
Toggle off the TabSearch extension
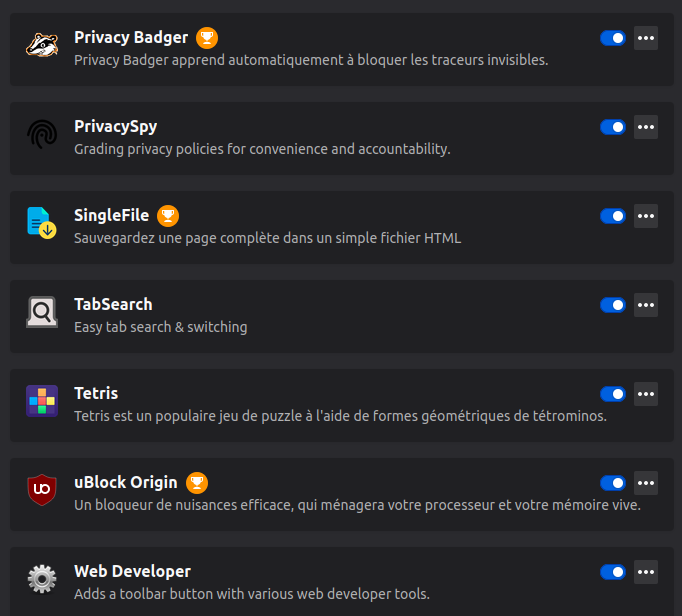(612, 305)
